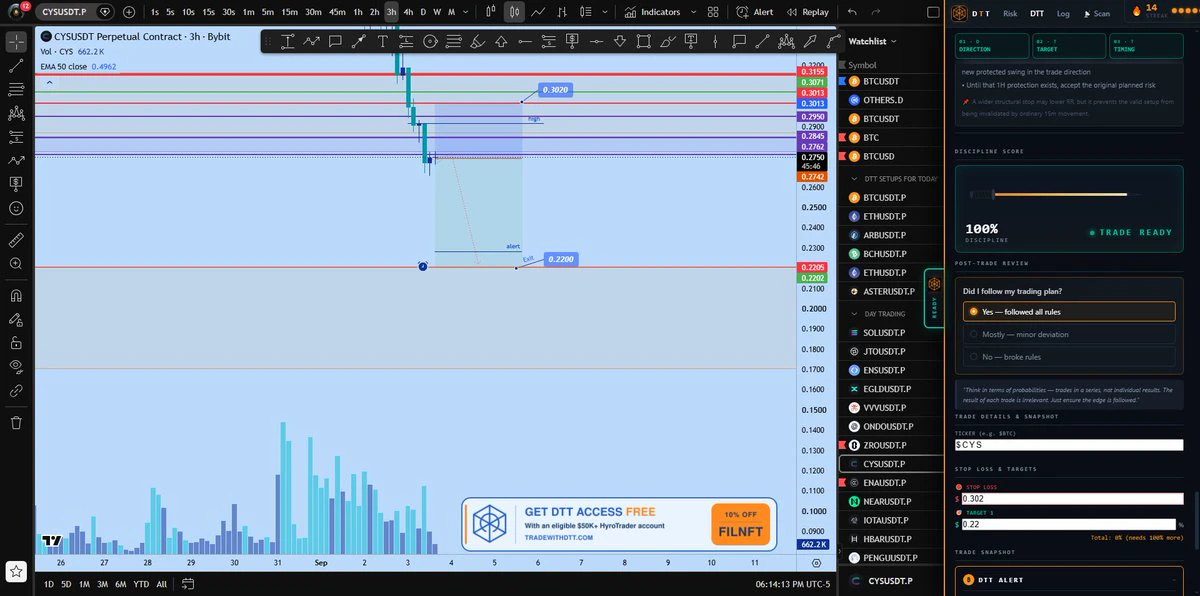Switch to 15m timeframe

click(x=289, y=12)
